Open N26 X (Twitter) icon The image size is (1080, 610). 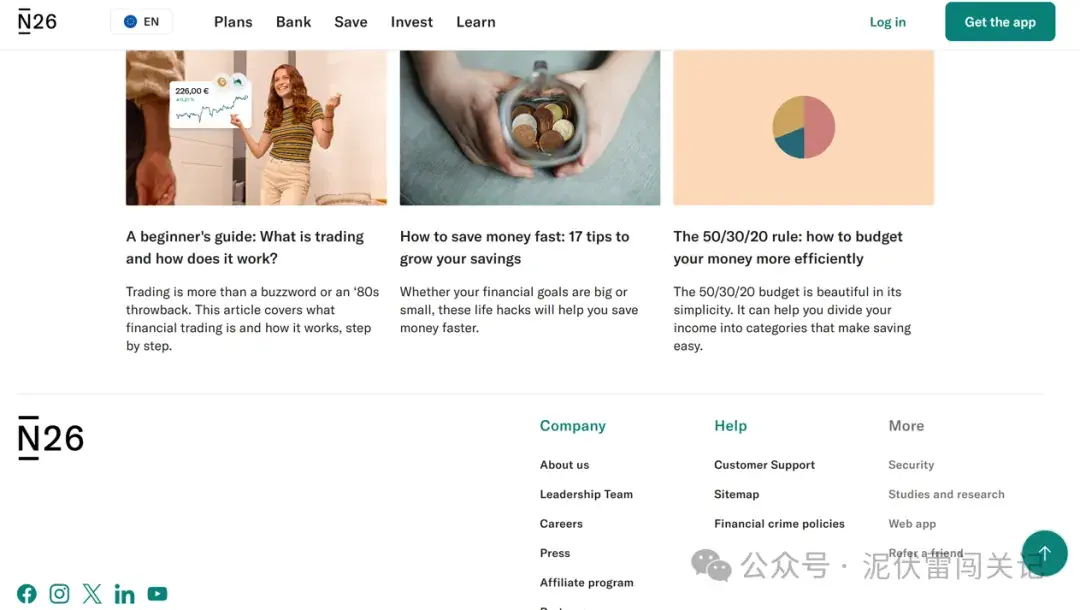pyautogui.click(x=92, y=594)
